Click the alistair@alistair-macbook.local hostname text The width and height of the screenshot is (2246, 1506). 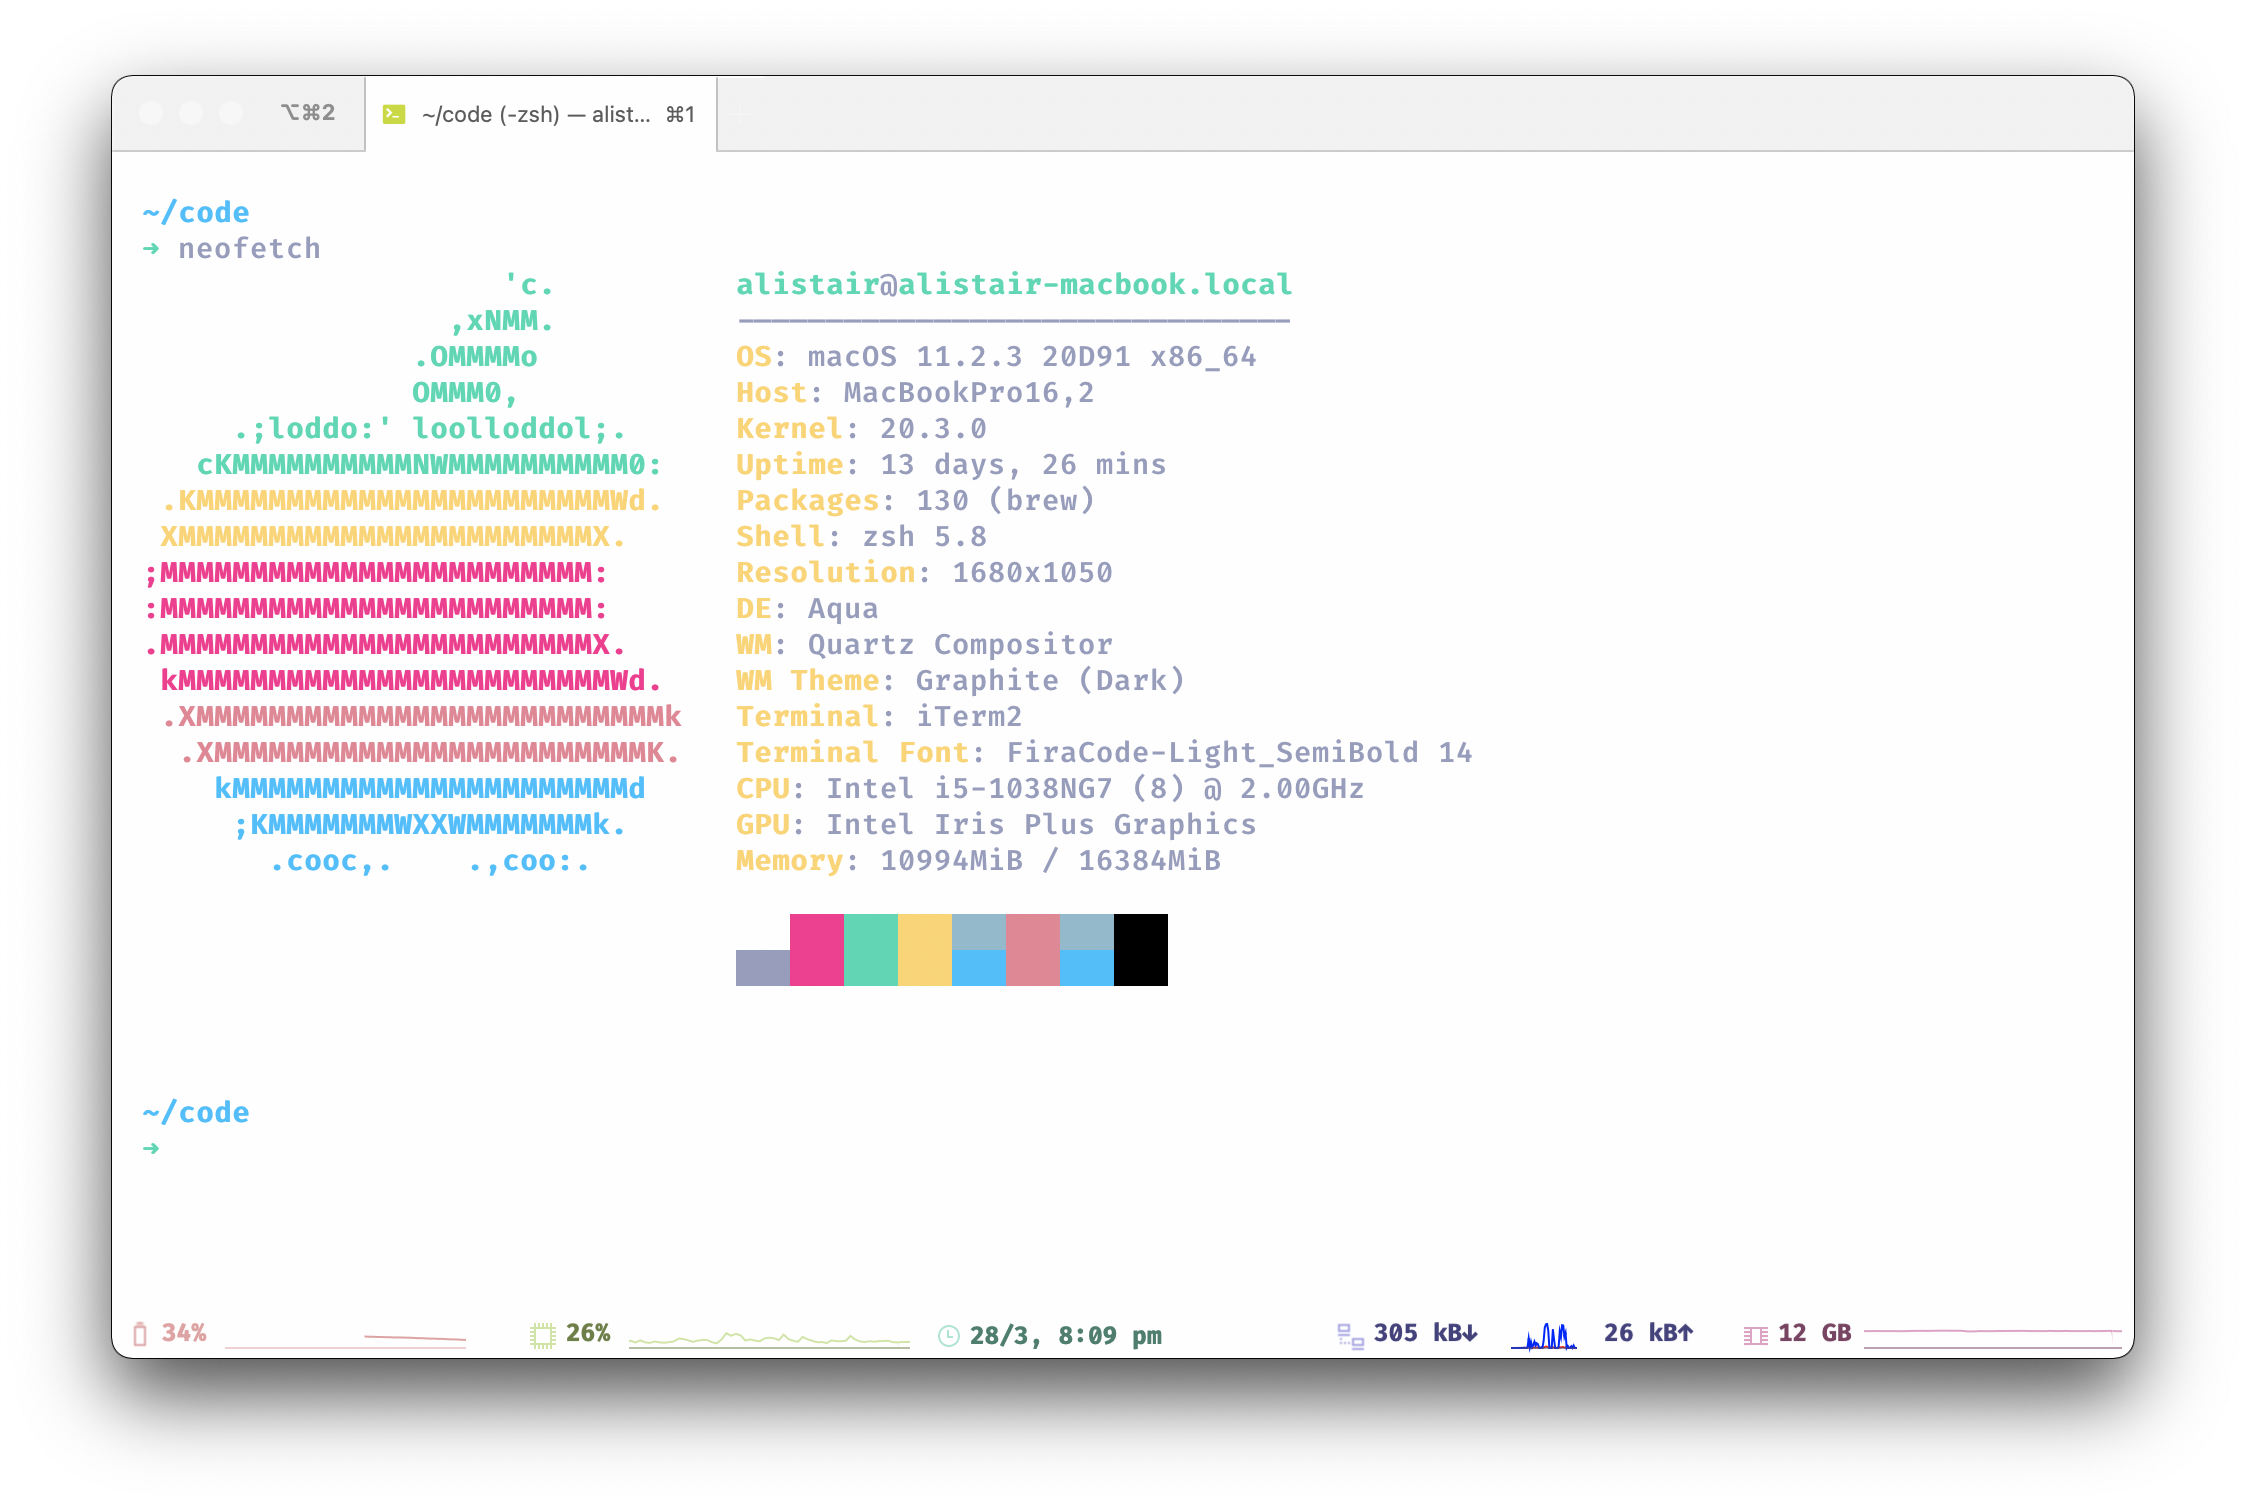coord(1014,285)
